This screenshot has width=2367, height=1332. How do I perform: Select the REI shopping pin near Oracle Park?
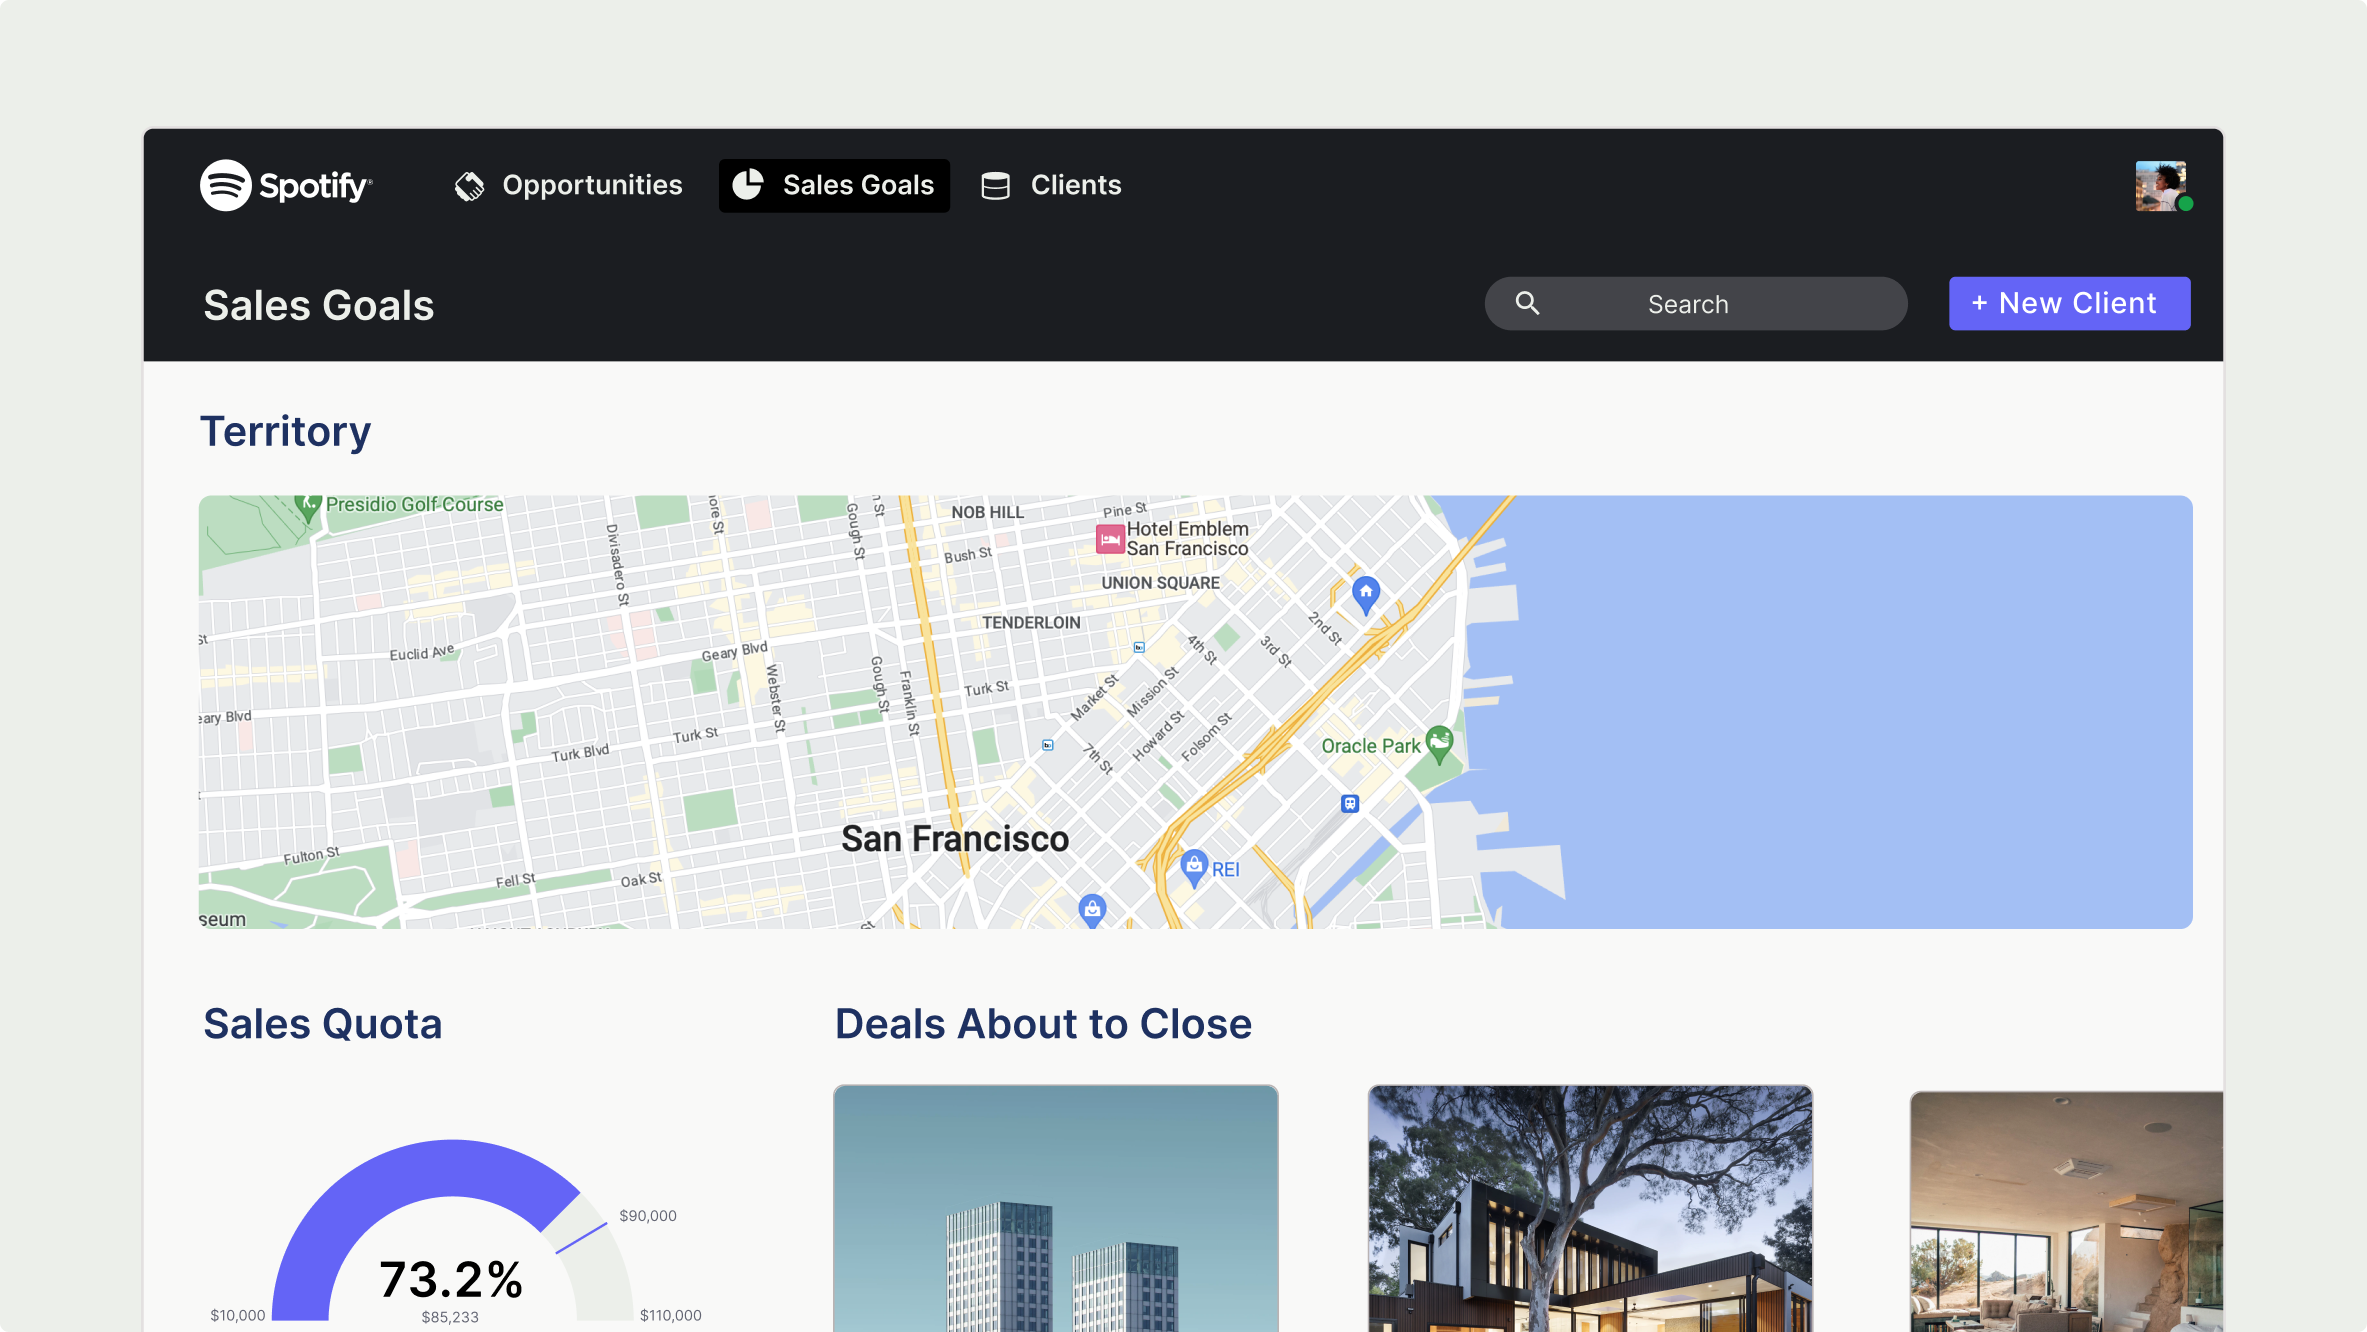1194,864
